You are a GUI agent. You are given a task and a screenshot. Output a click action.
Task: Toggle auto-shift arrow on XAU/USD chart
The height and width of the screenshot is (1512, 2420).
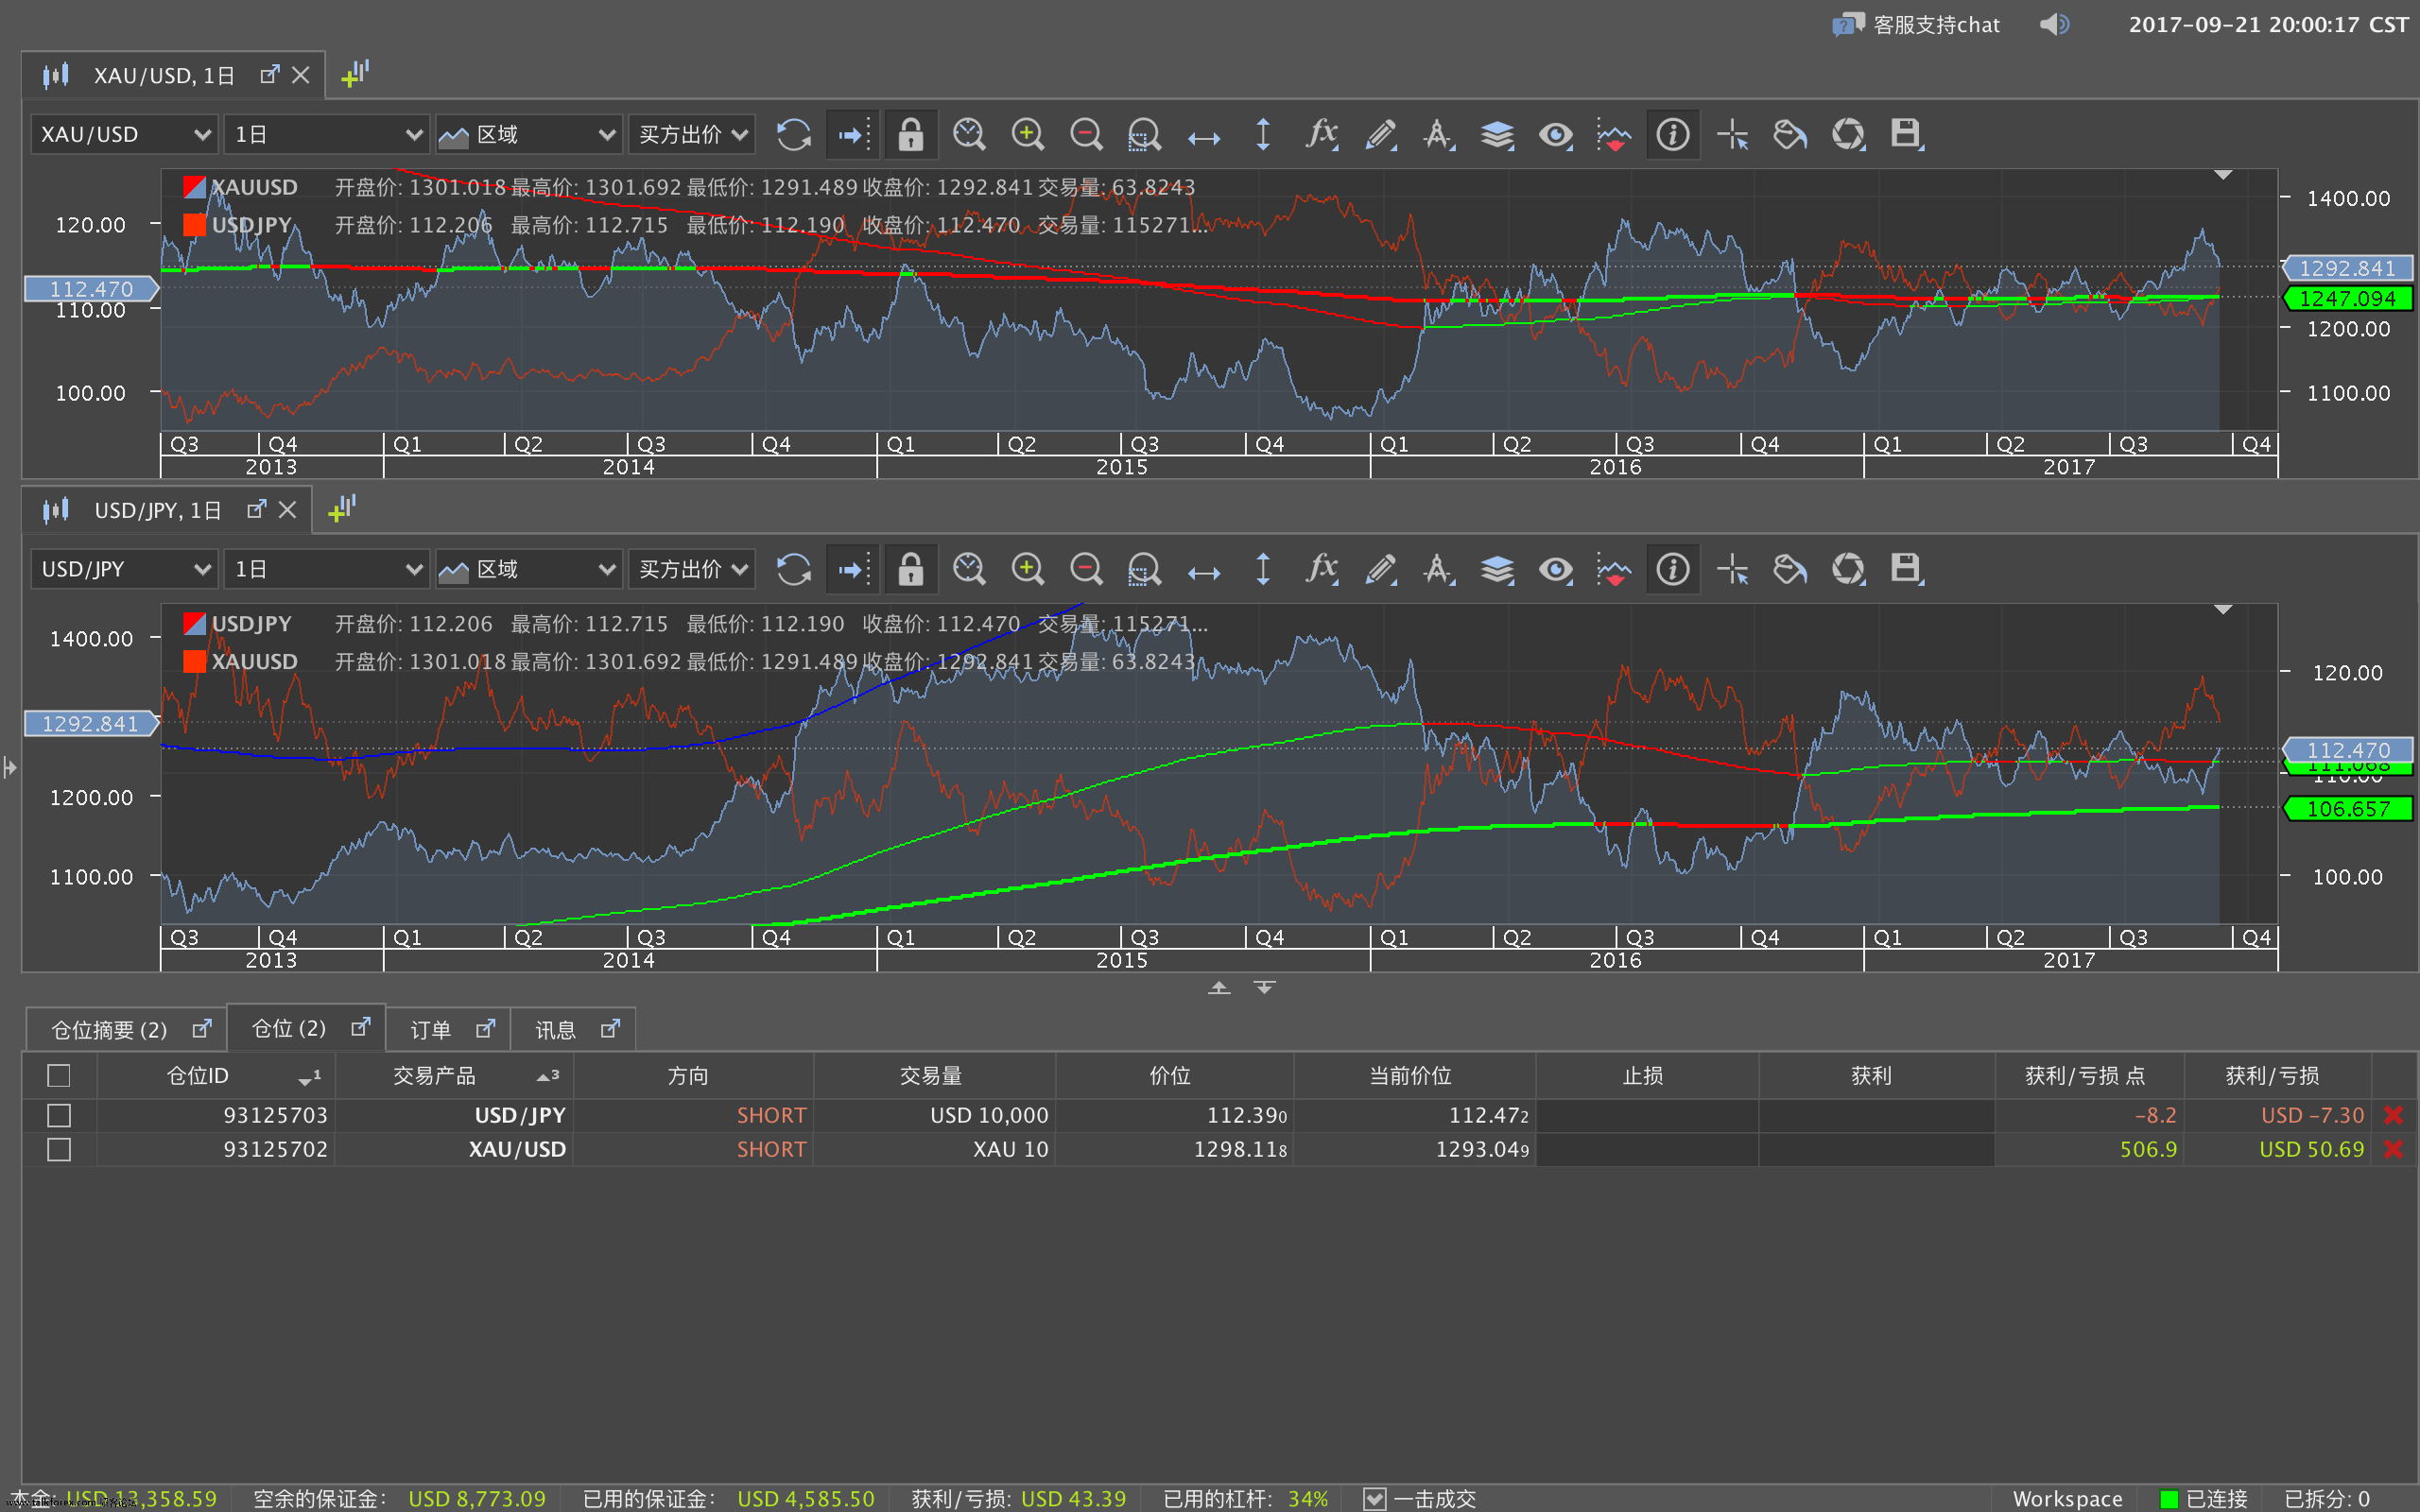click(852, 134)
